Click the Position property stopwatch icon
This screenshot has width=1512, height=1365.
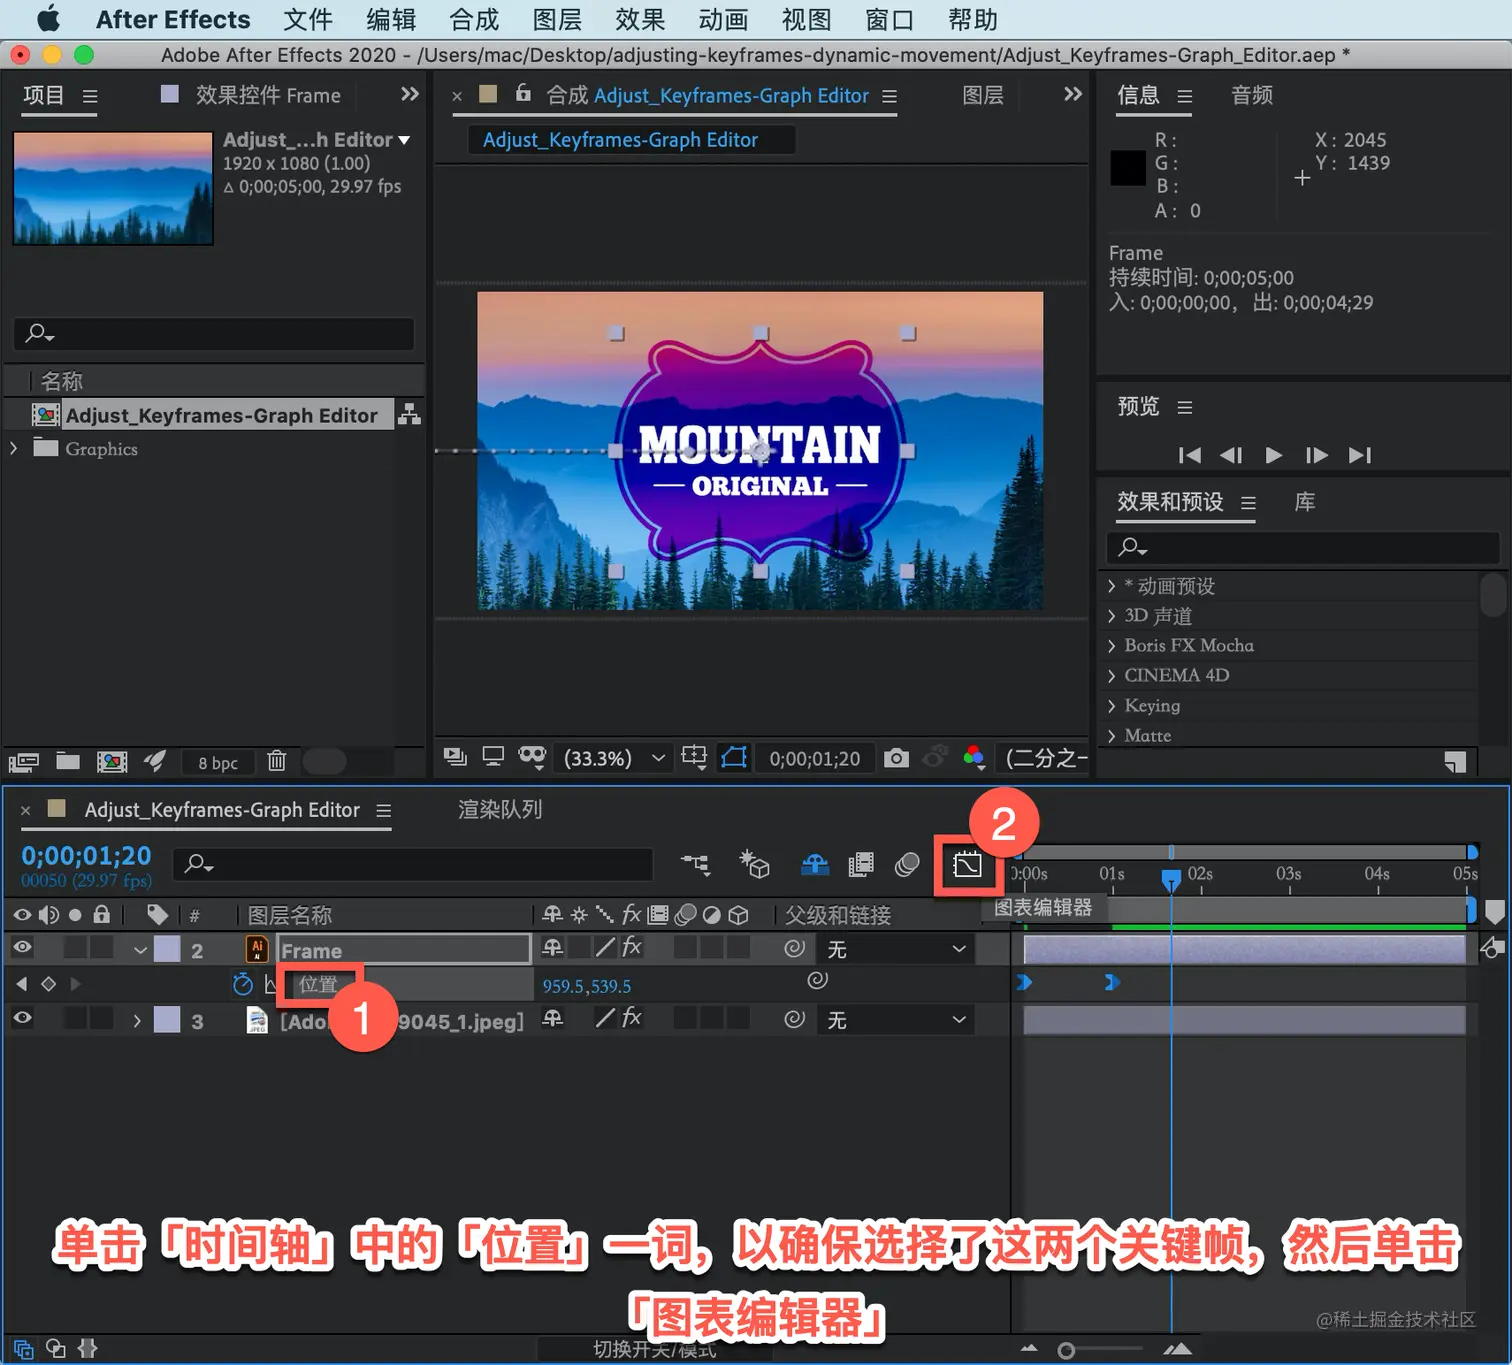242,984
